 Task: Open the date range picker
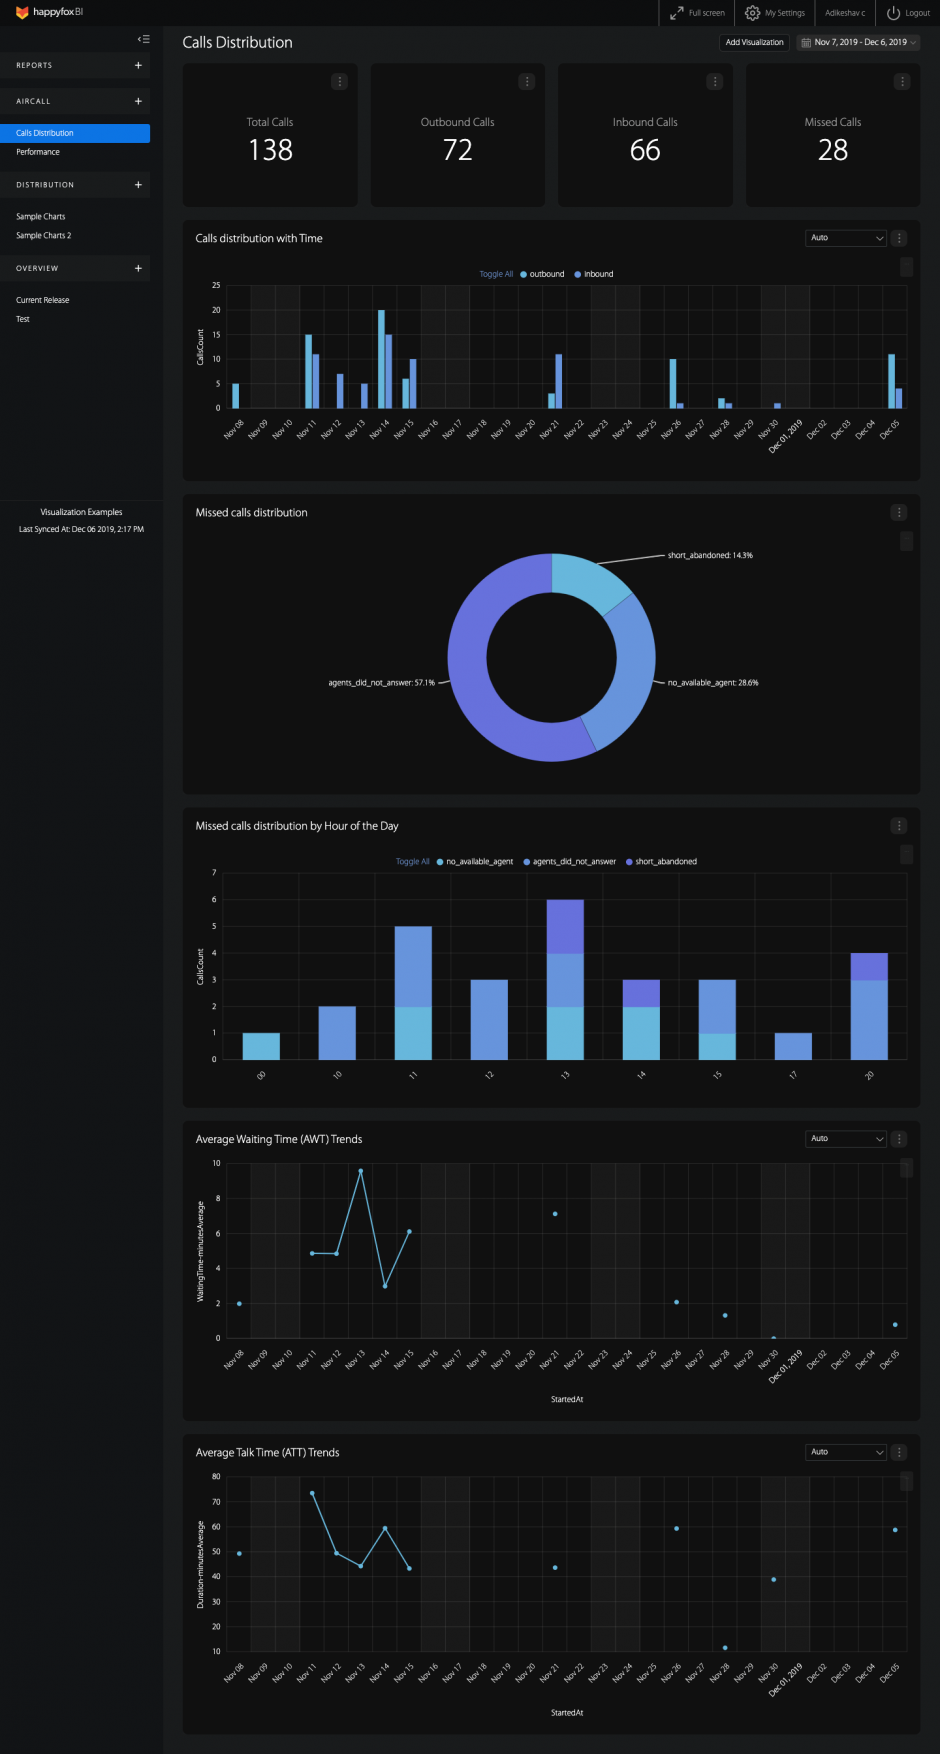click(x=859, y=42)
